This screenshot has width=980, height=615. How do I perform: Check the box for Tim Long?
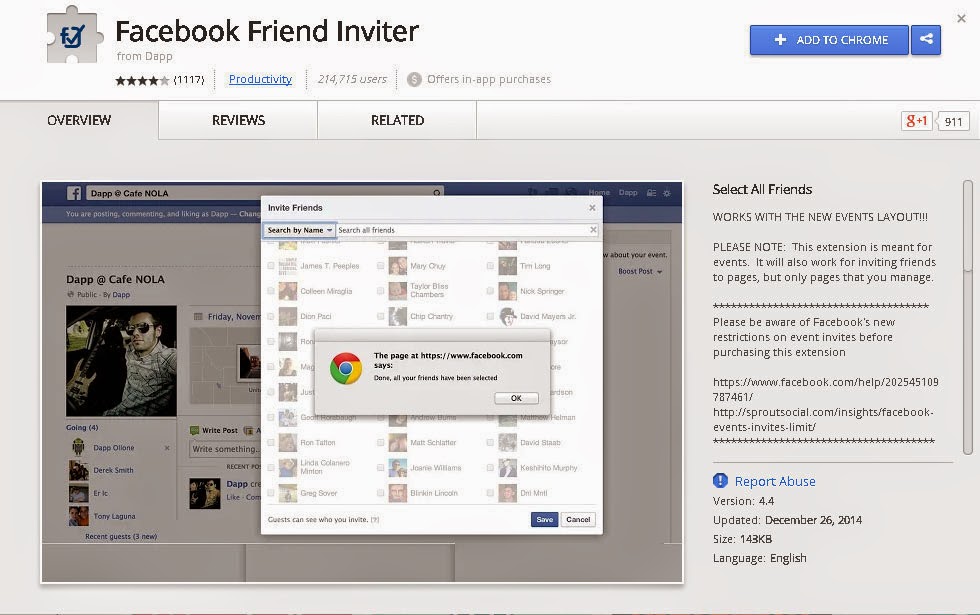tap(490, 266)
